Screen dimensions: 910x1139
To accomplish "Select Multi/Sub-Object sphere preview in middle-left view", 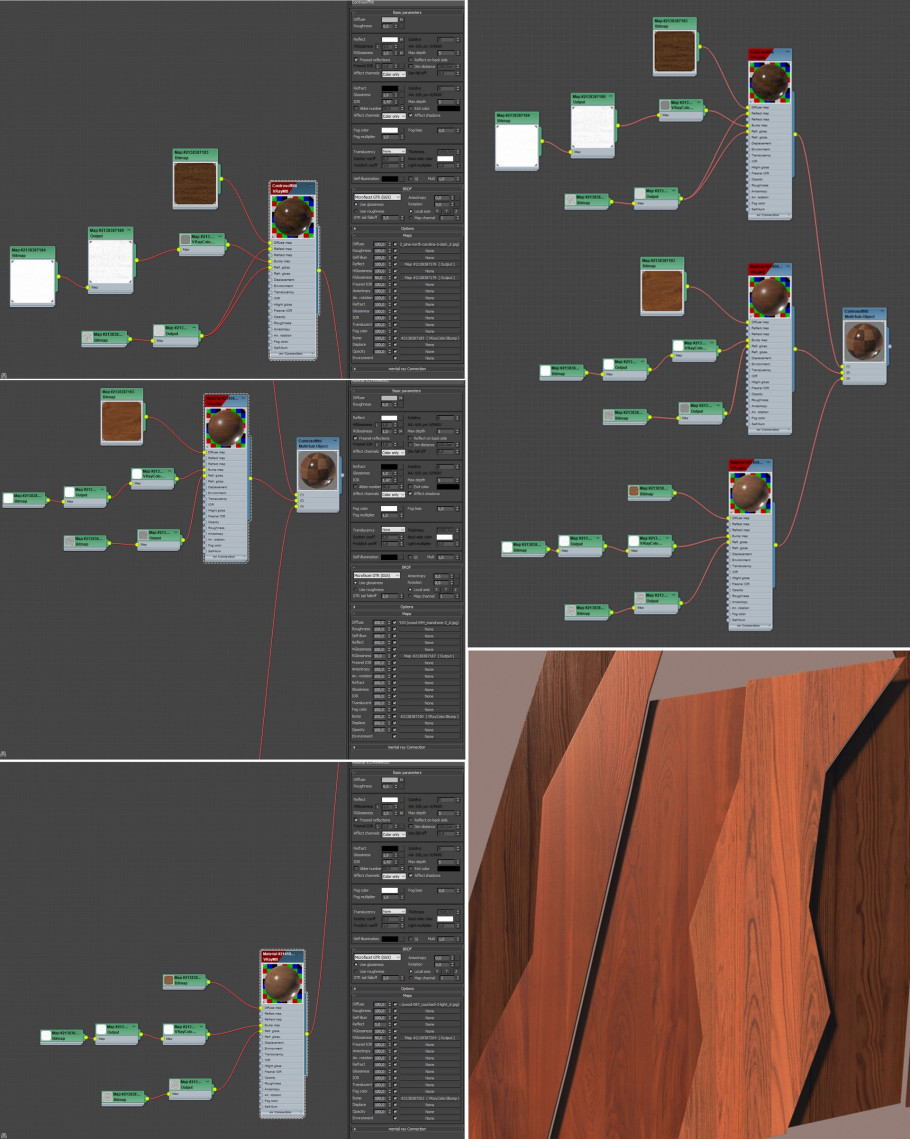I will [x=317, y=470].
